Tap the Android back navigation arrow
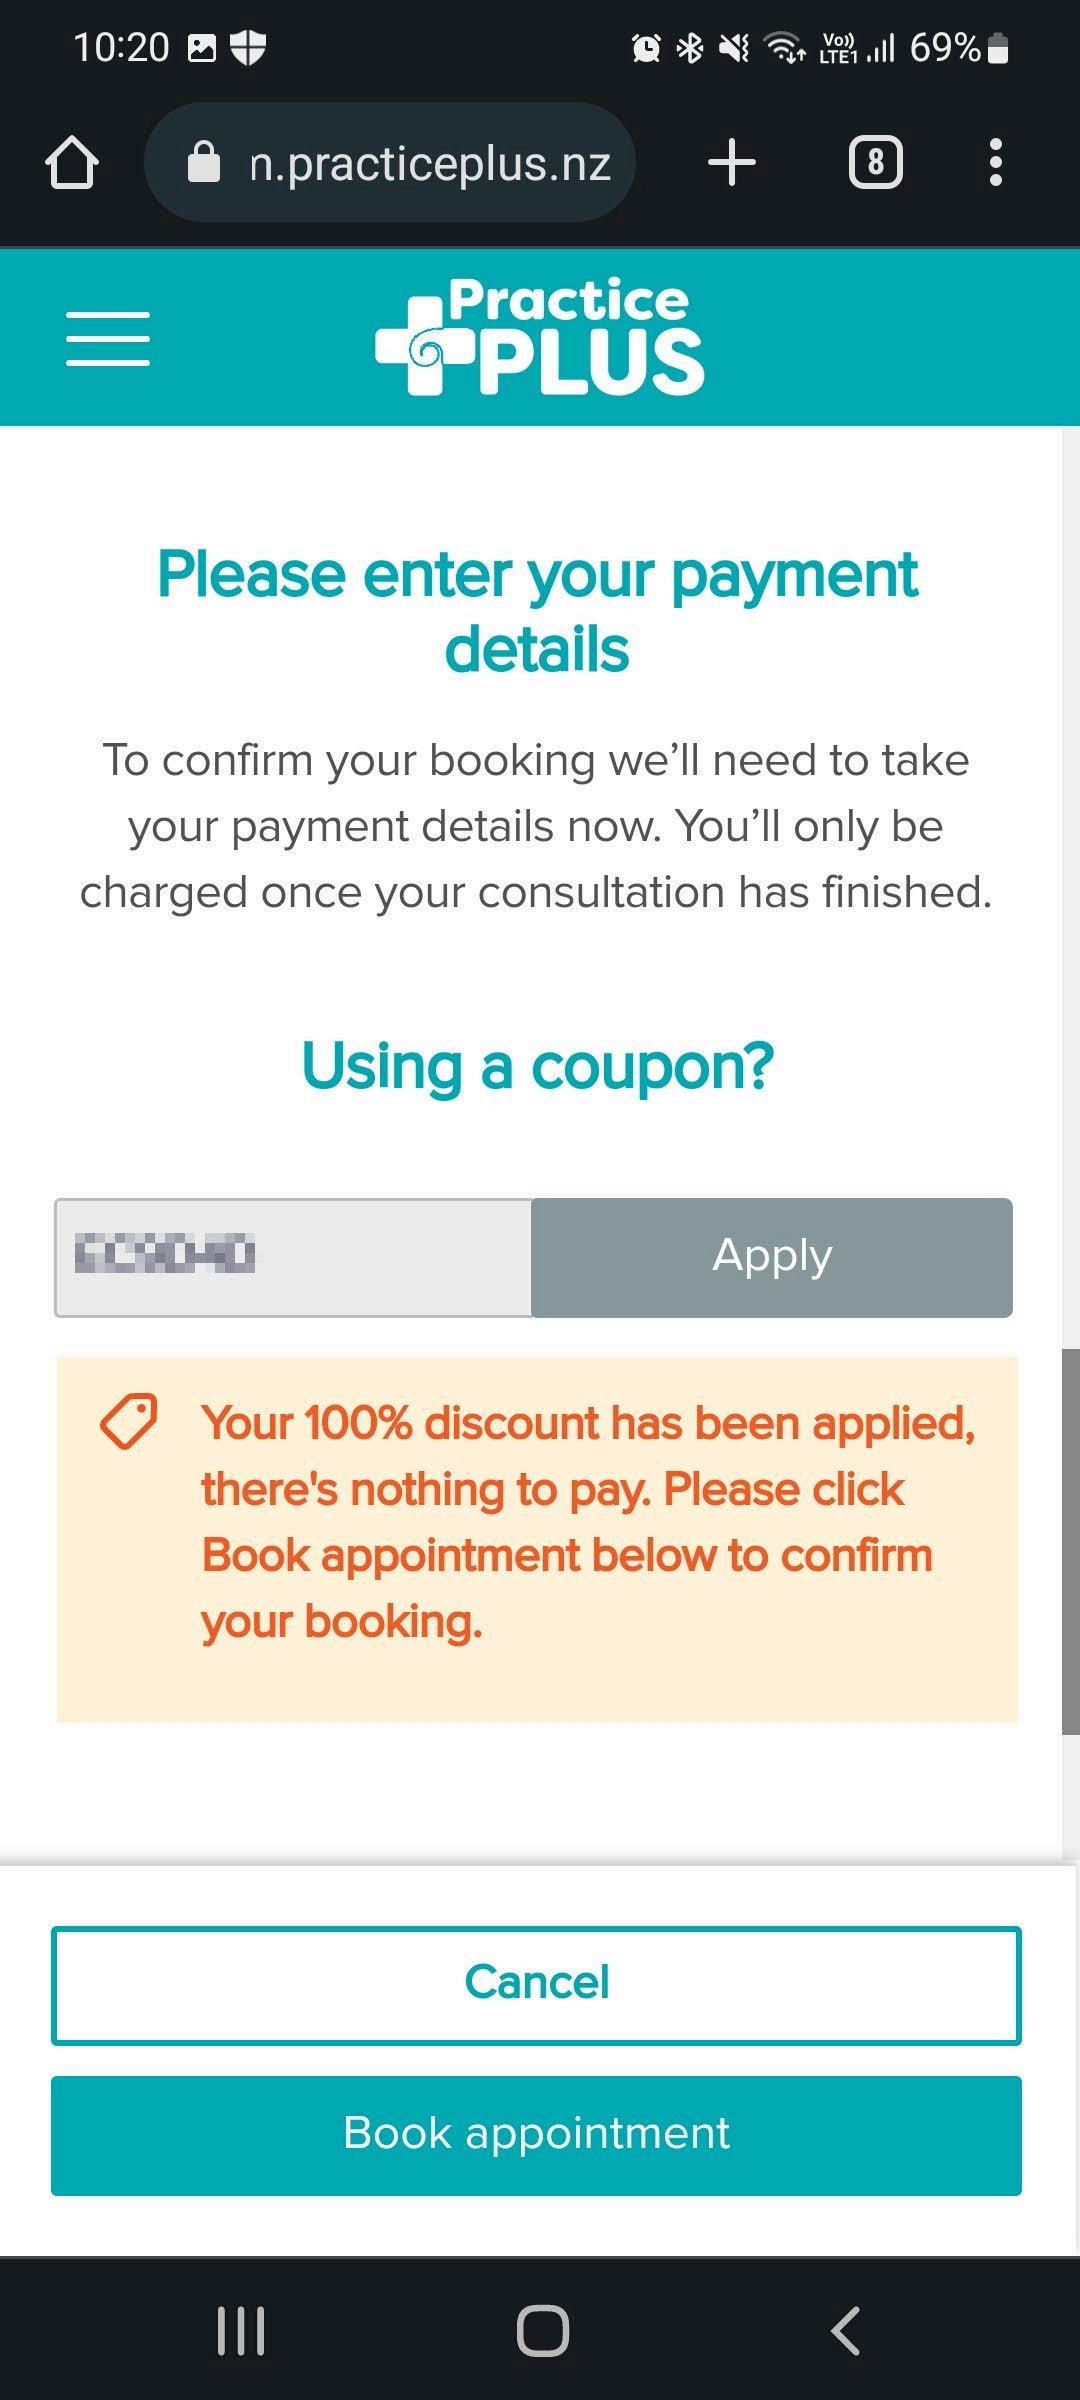 click(845, 2330)
